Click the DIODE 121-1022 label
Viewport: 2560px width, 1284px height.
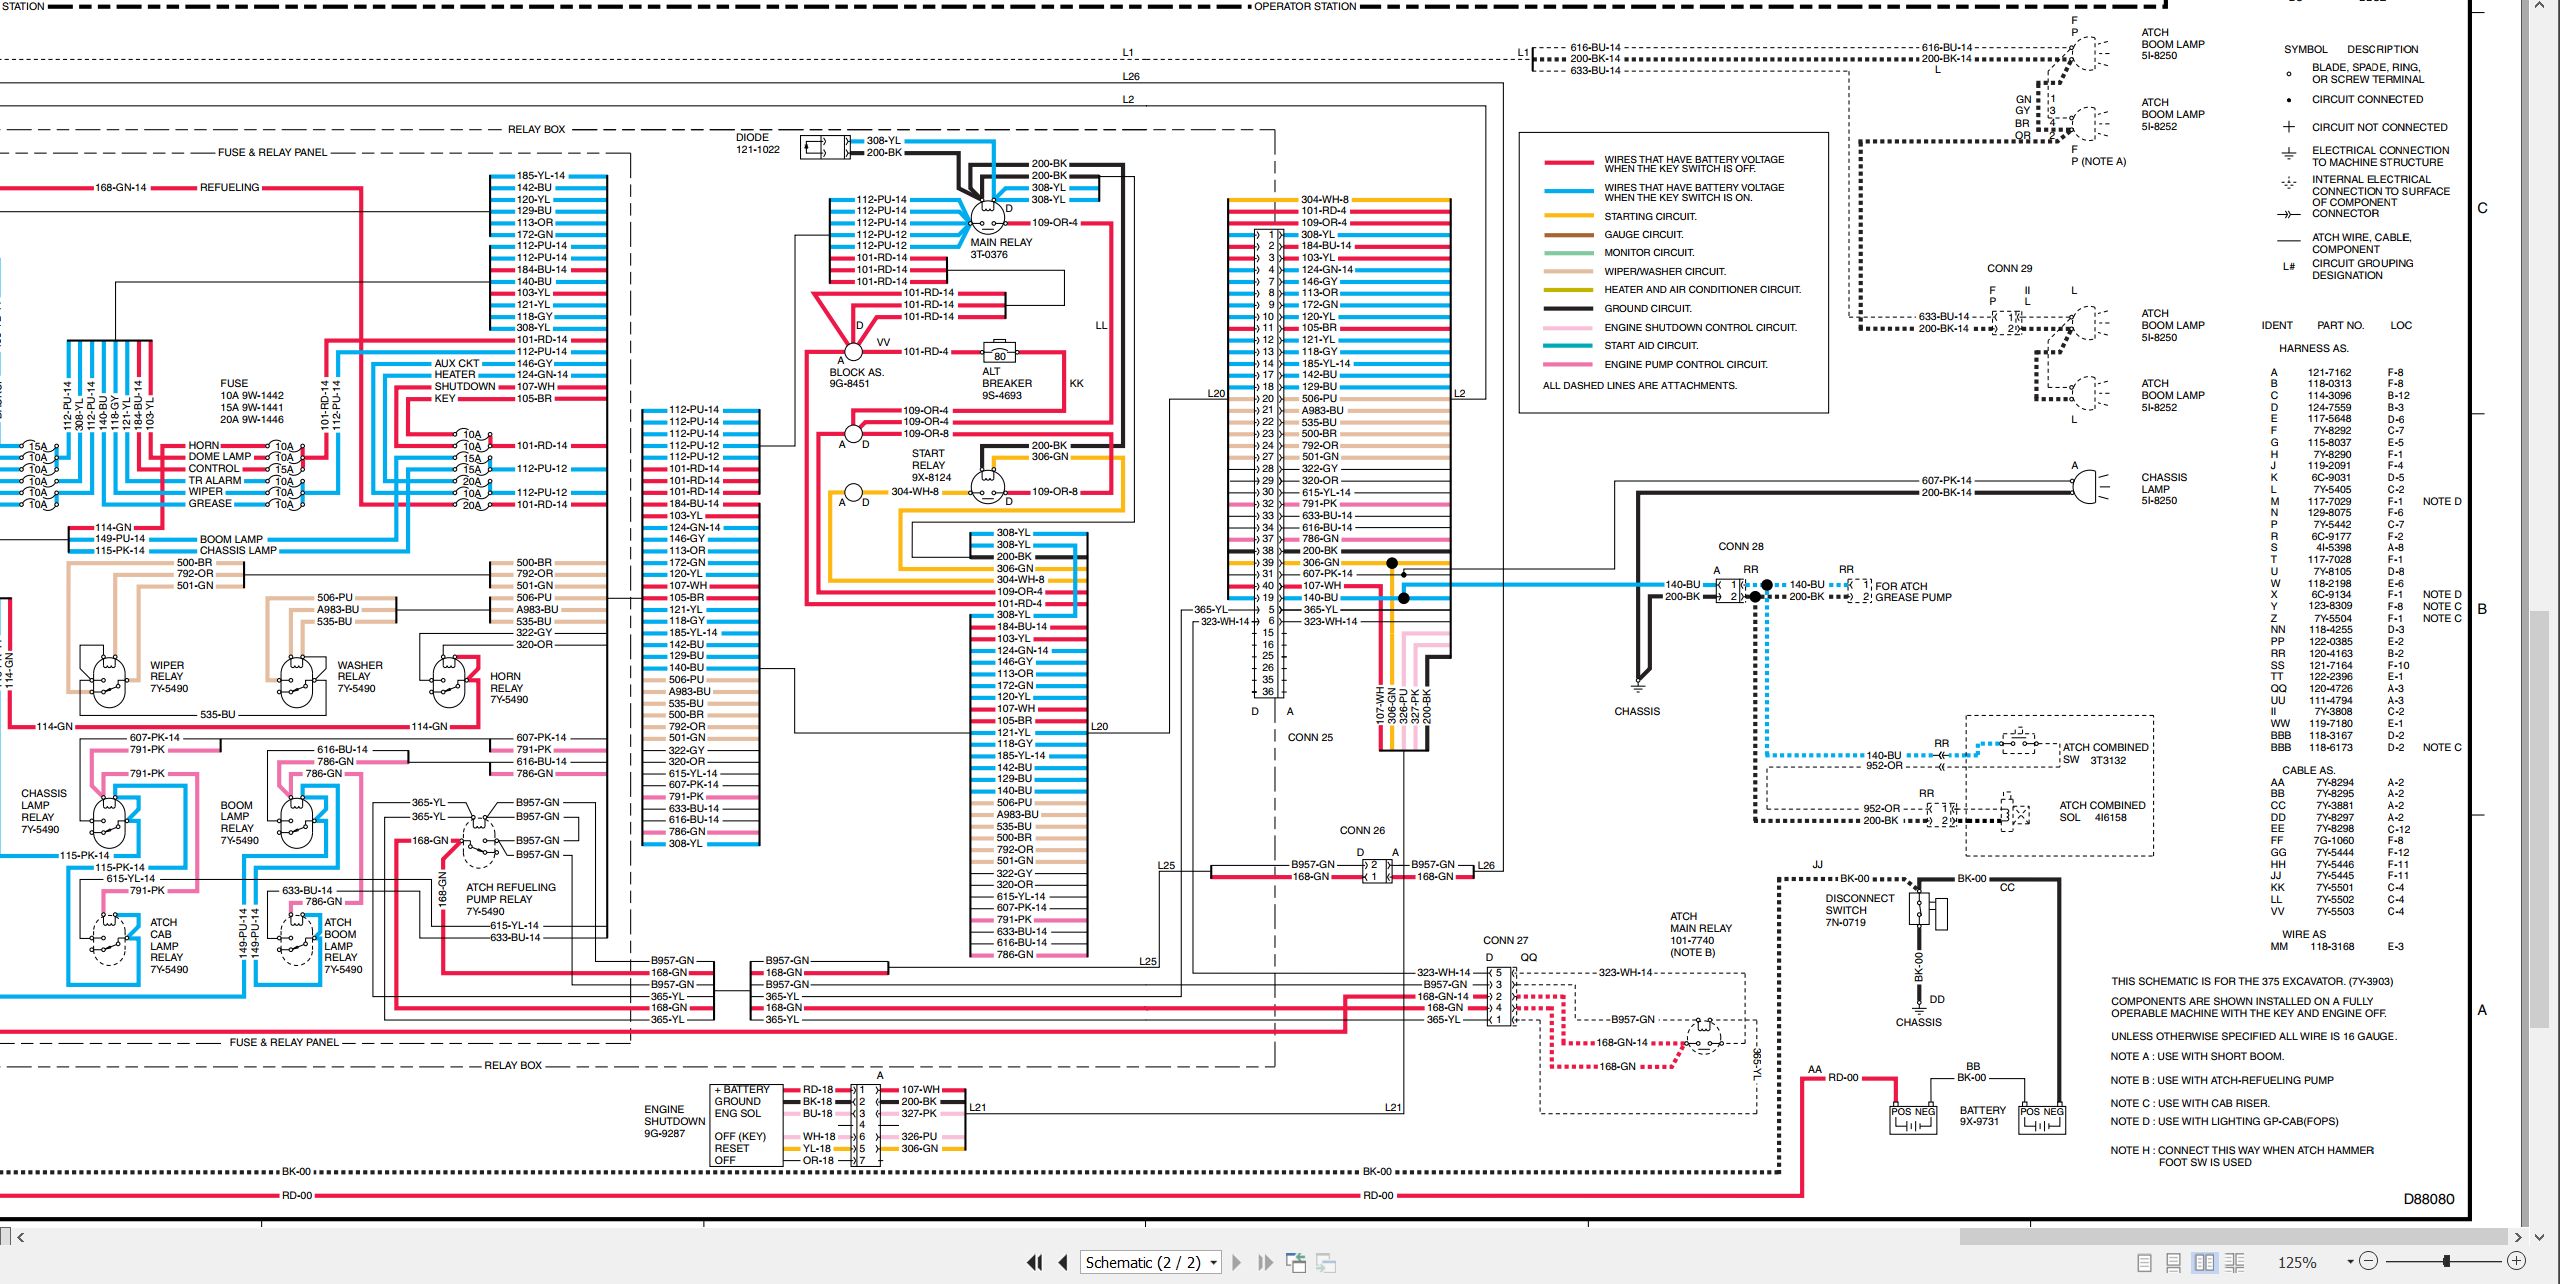[757, 143]
